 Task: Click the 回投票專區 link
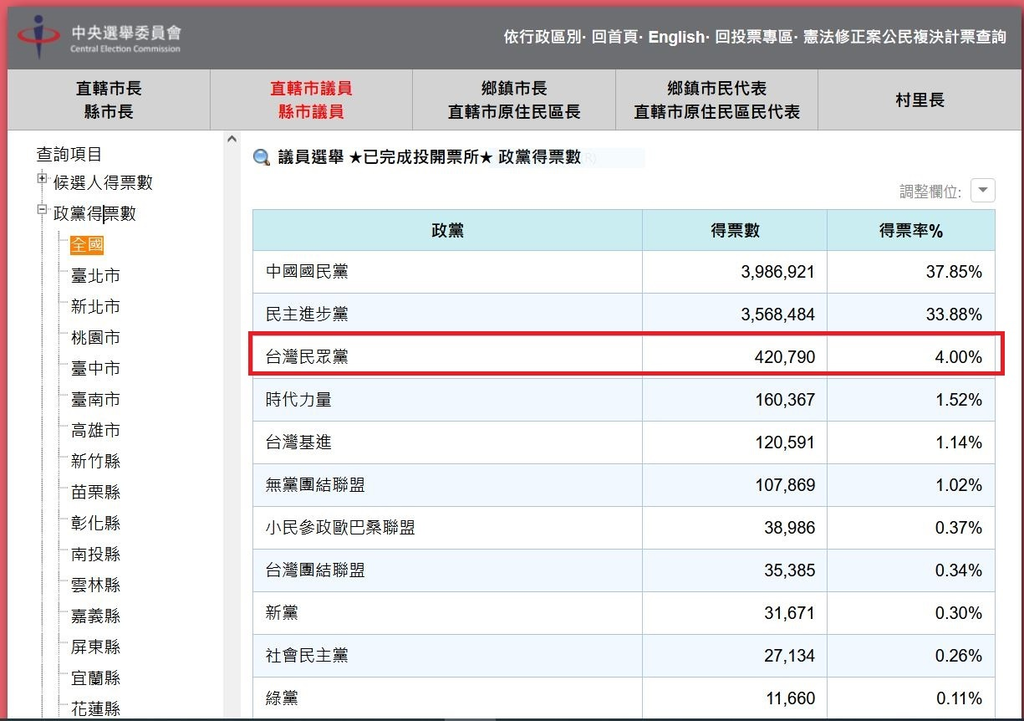(754, 37)
